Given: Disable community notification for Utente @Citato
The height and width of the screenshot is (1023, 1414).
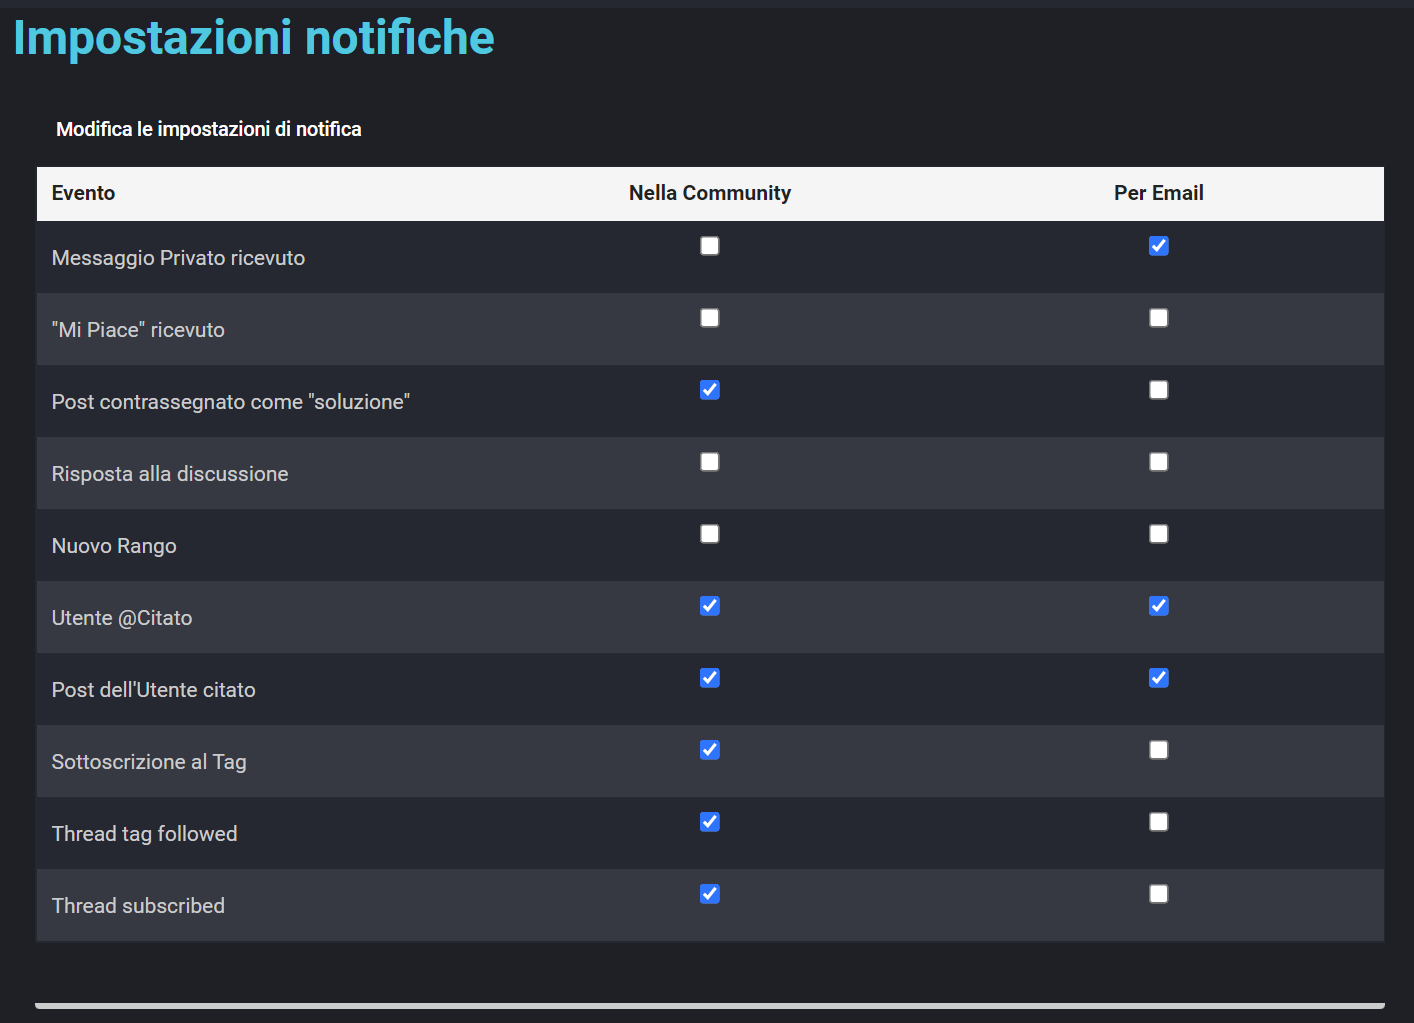Looking at the screenshot, I should pos(709,606).
